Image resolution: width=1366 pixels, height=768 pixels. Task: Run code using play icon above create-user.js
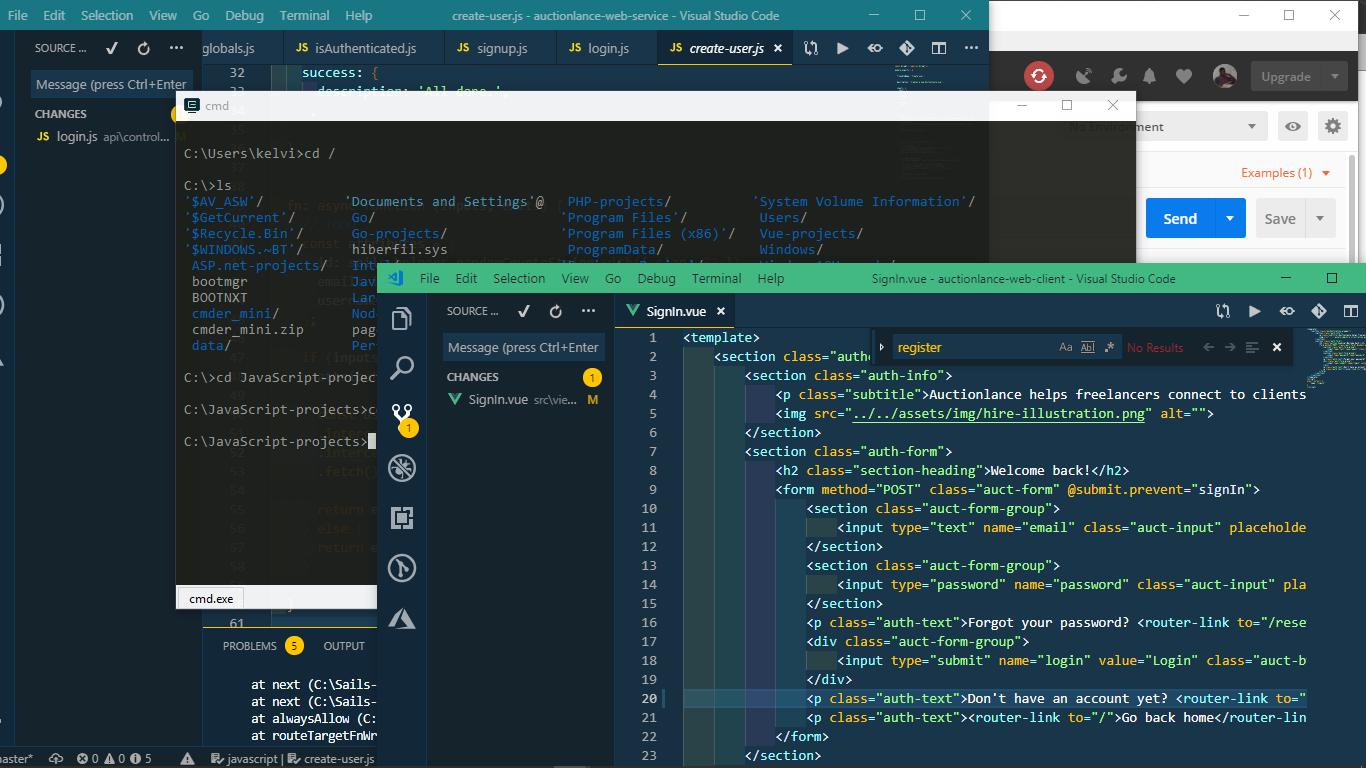pyautogui.click(x=843, y=48)
